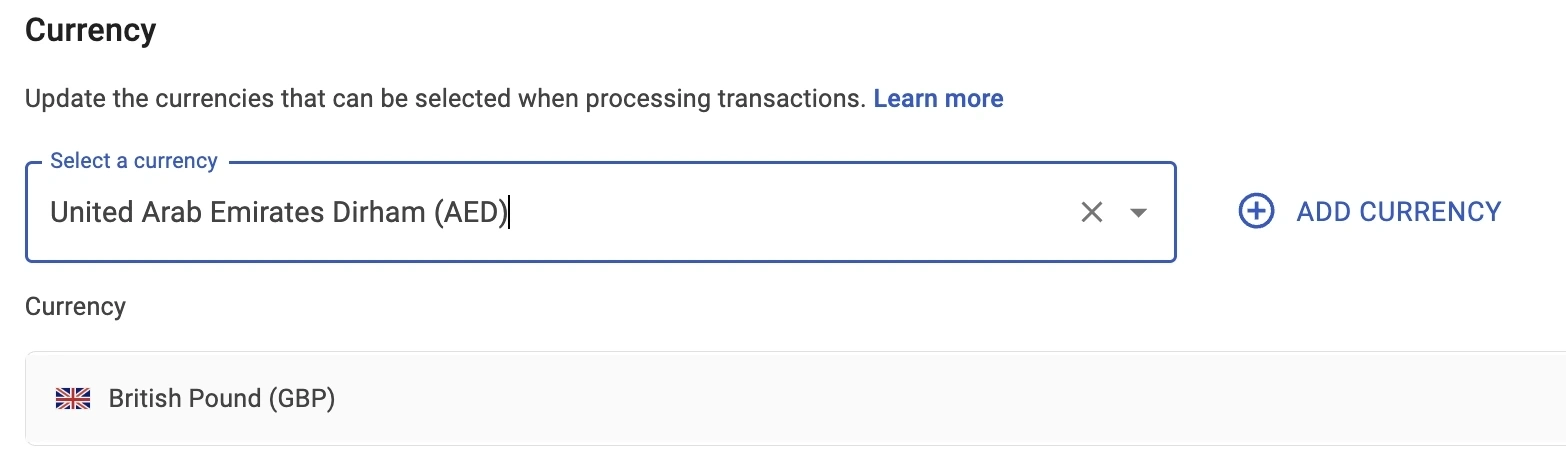Clear the selected currency with the X icon

pyautogui.click(x=1091, y=212)
